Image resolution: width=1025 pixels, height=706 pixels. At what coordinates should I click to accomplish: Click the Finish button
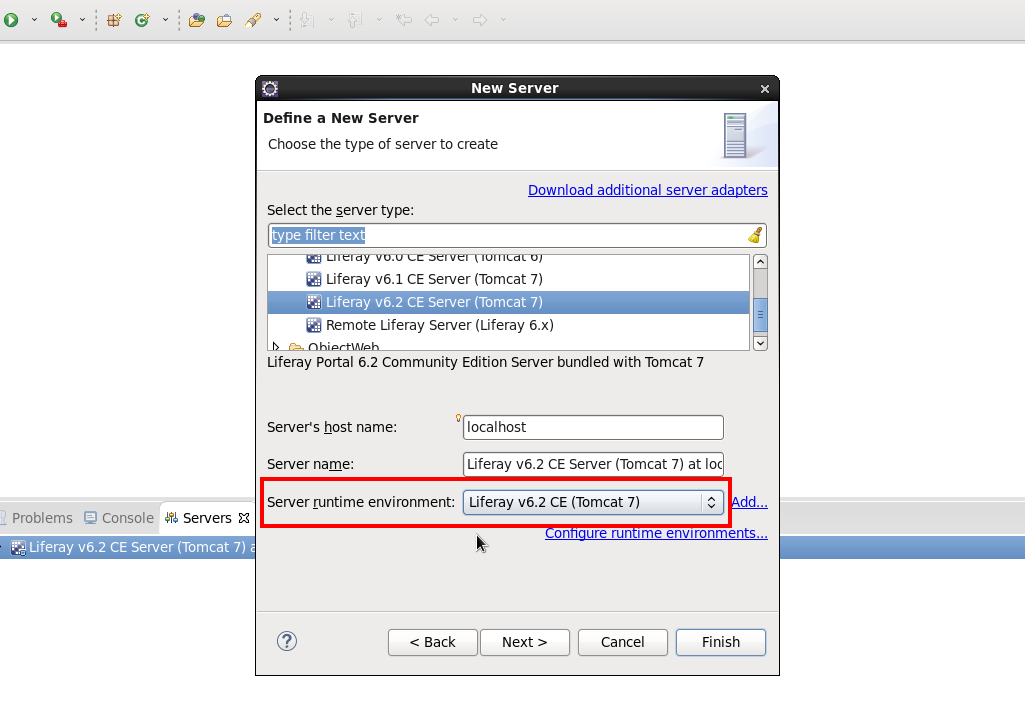tap(721, 643)
